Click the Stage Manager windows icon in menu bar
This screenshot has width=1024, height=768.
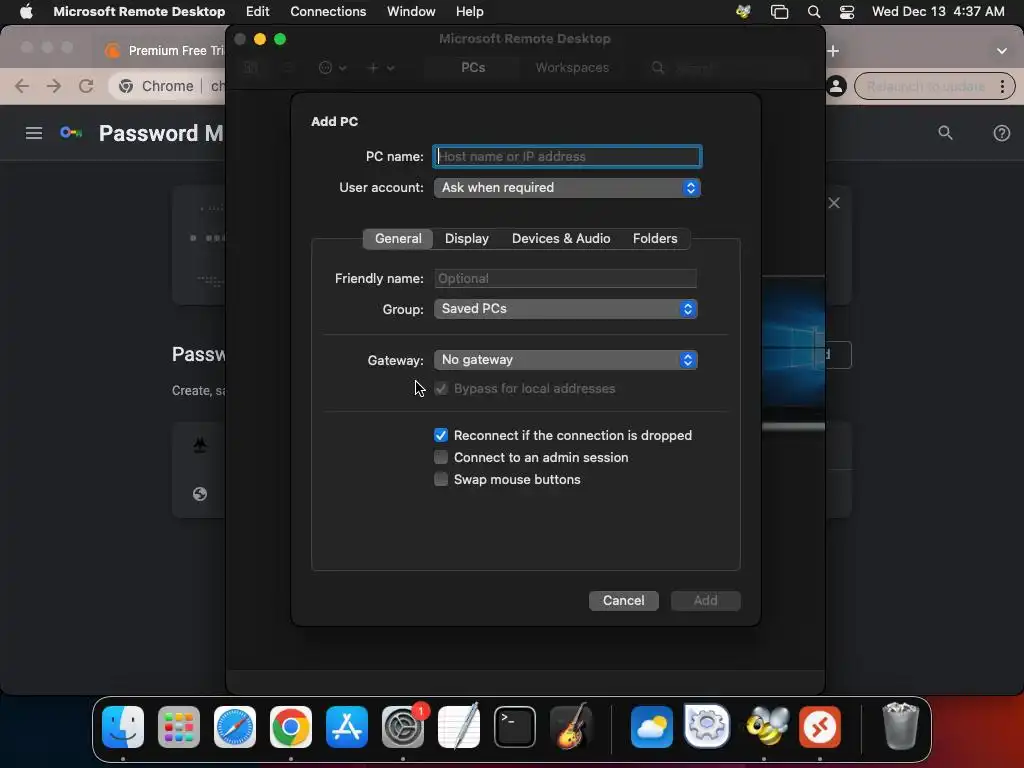779,12
